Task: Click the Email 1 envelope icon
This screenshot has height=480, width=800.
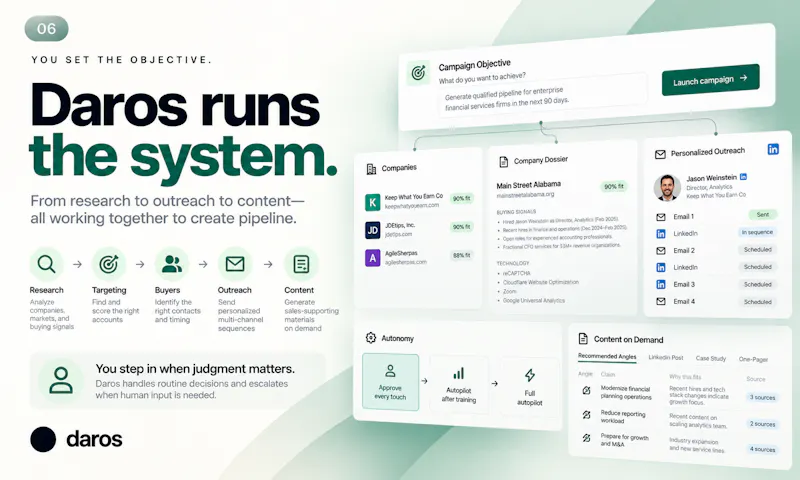Action: tap(661, 217)
